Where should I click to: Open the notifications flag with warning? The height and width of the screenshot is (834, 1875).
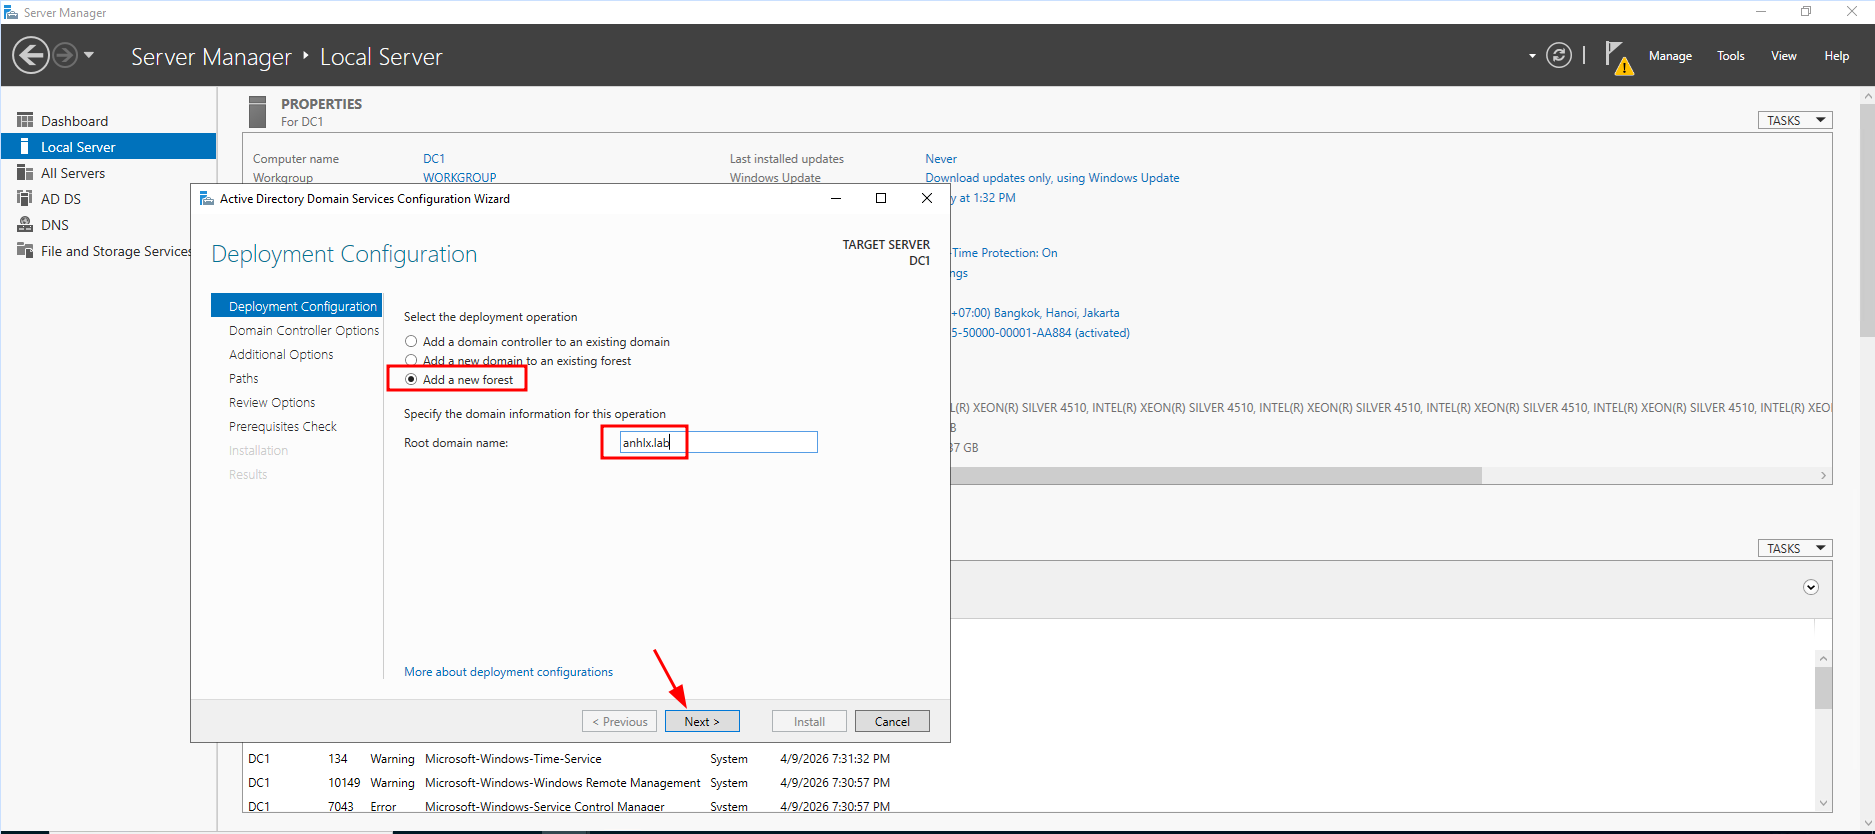(x=1617, y=57)
